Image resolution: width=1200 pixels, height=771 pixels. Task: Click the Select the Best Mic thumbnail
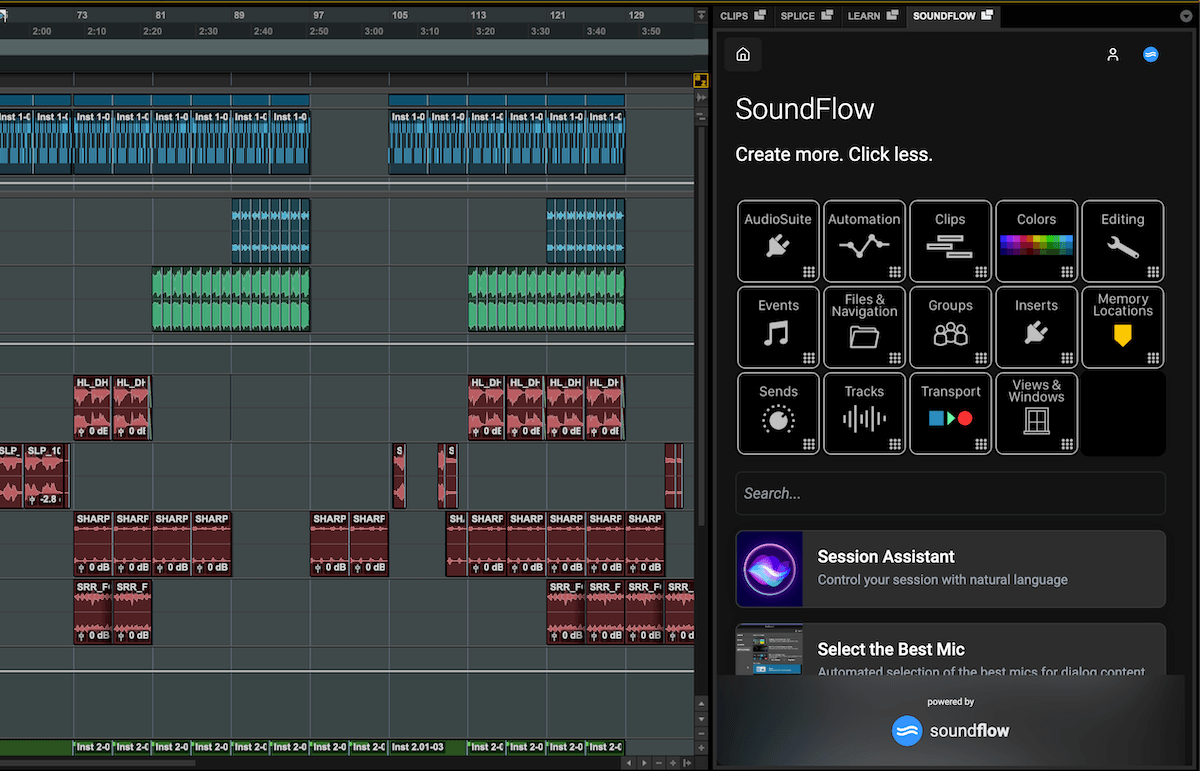pyautogui.click(x=770, y=651)
